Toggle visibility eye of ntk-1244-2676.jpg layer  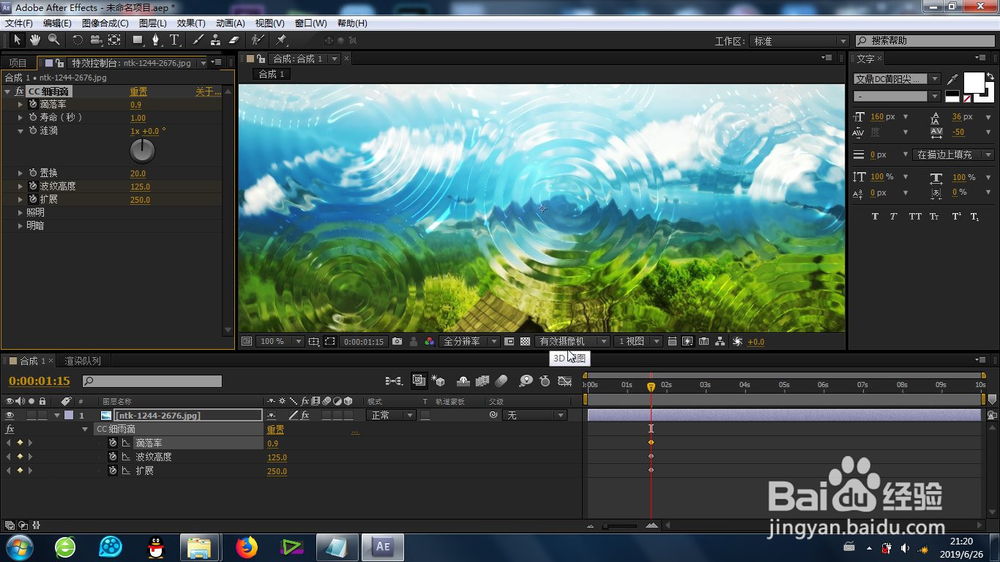[10, 415]
